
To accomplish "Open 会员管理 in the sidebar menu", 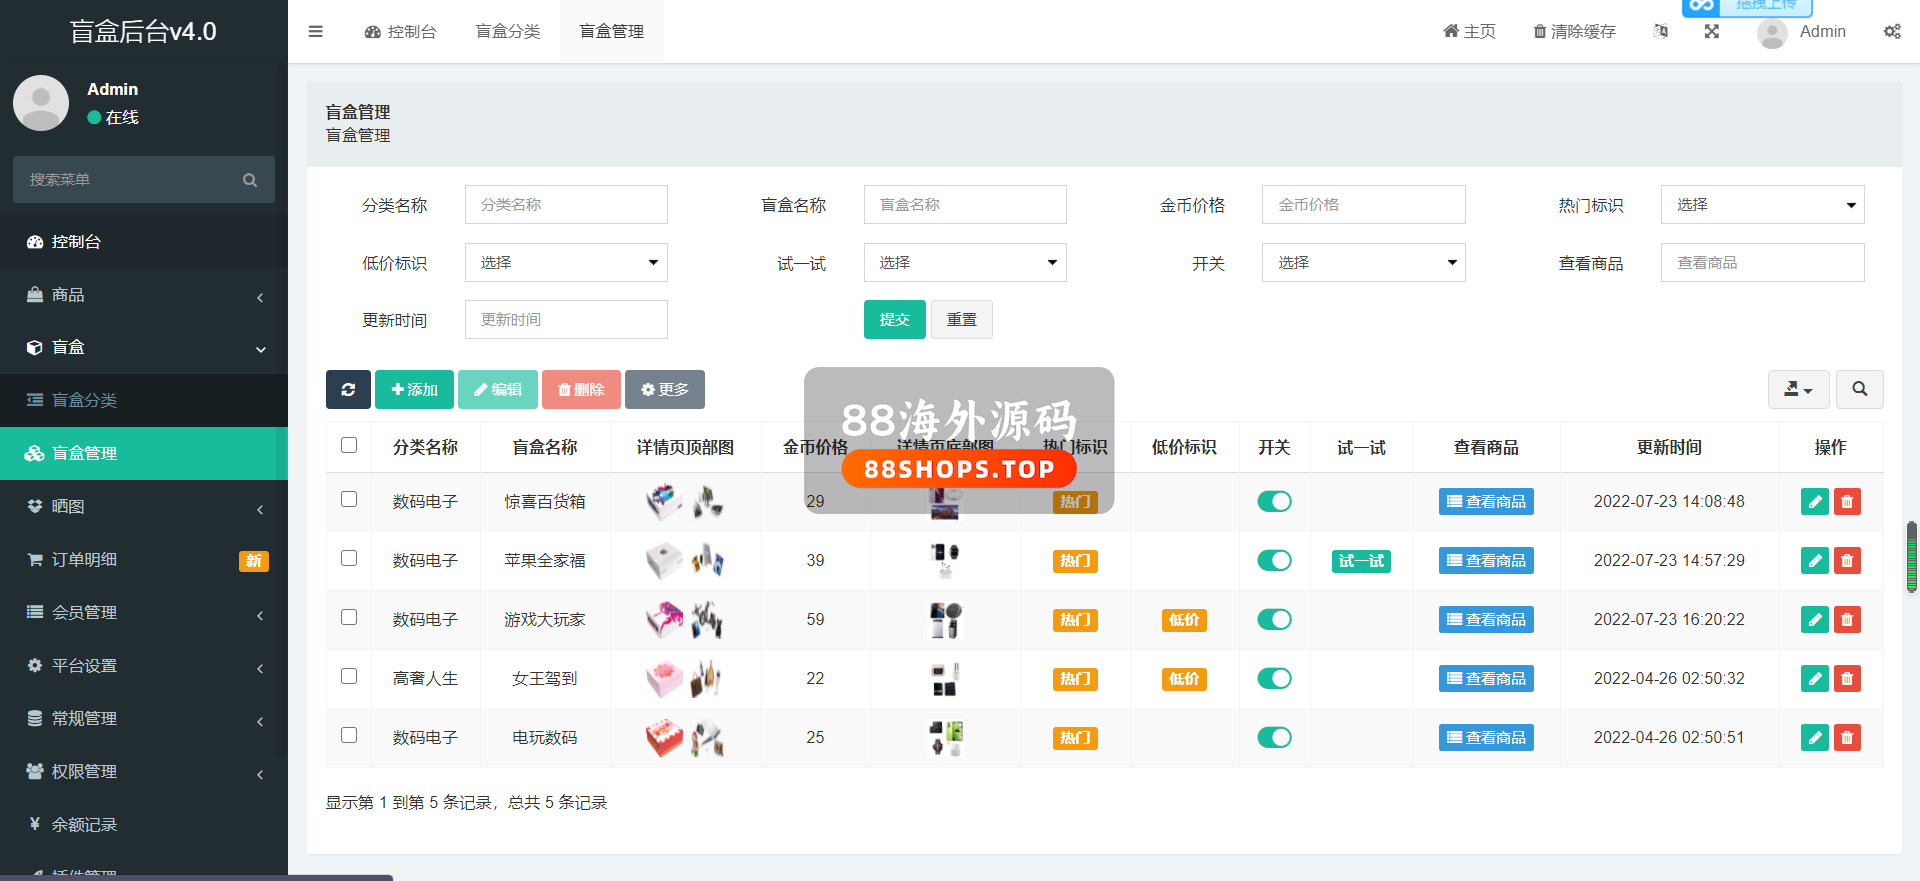I will tap(85, 613).
